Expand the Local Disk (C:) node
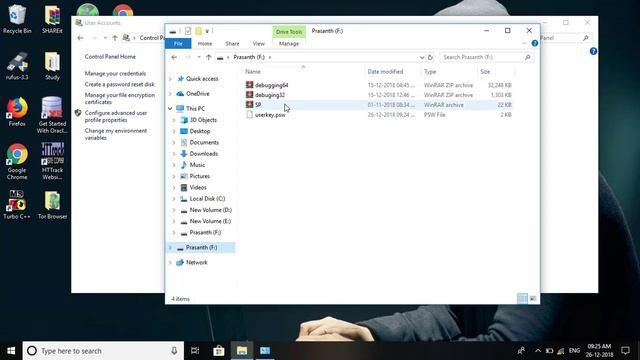This screenshot has height=360, width=640. point(174,199)
